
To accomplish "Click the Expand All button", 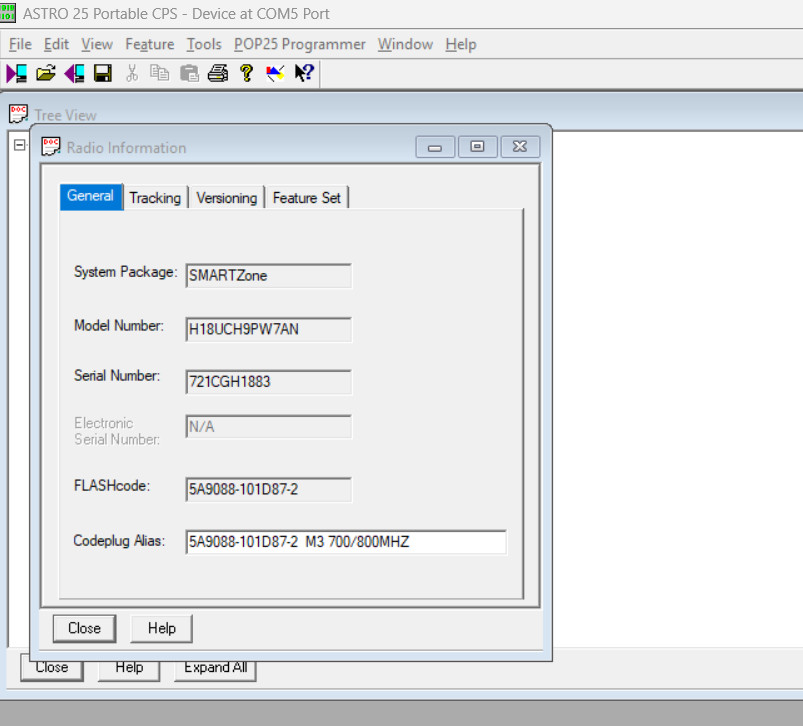I will pos(215,667).
